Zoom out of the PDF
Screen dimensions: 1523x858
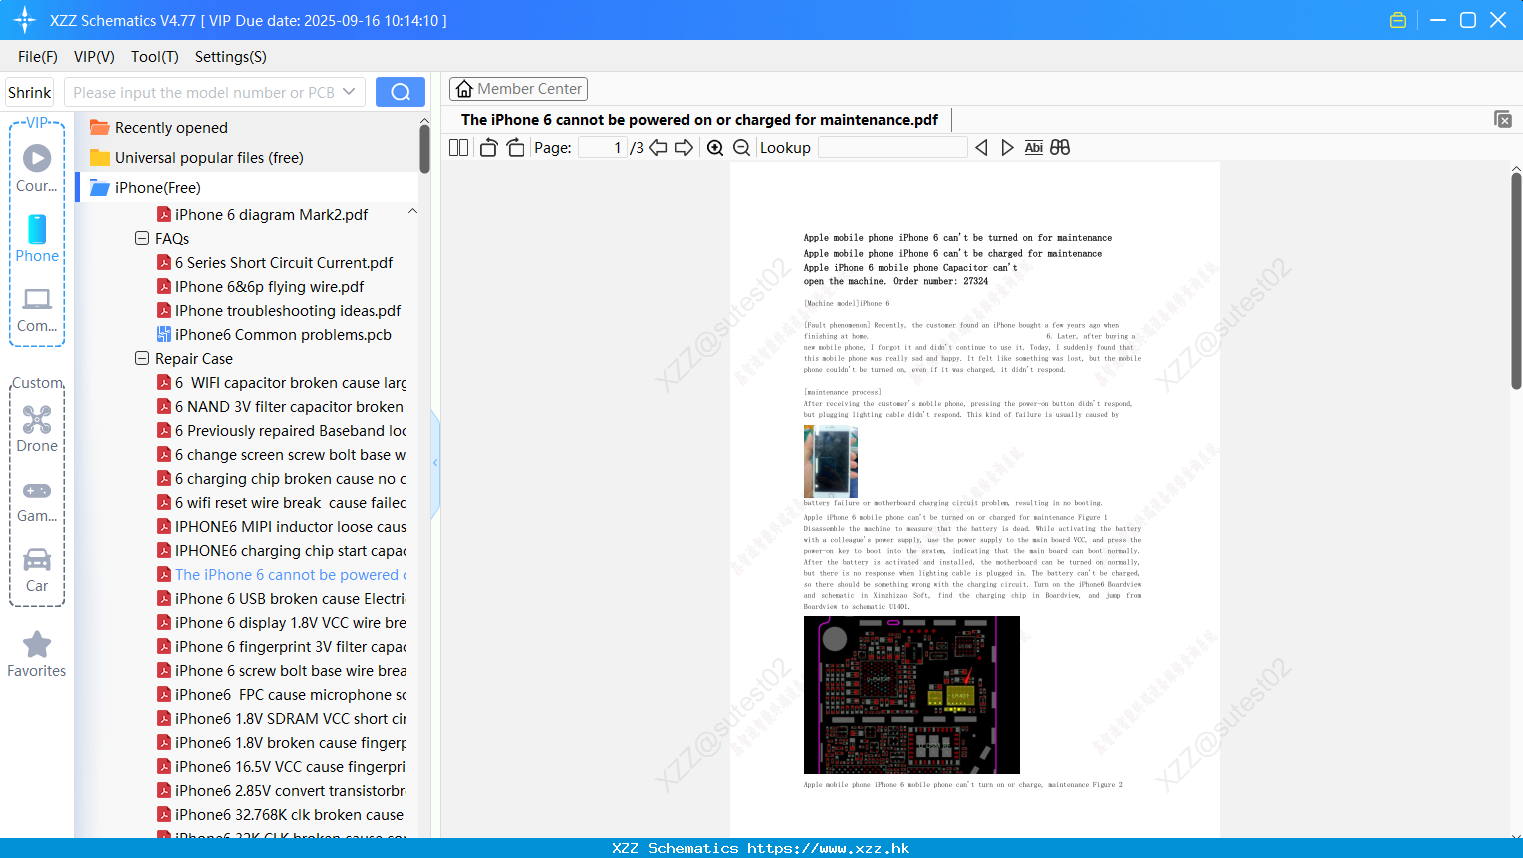[x=741, y=148]
